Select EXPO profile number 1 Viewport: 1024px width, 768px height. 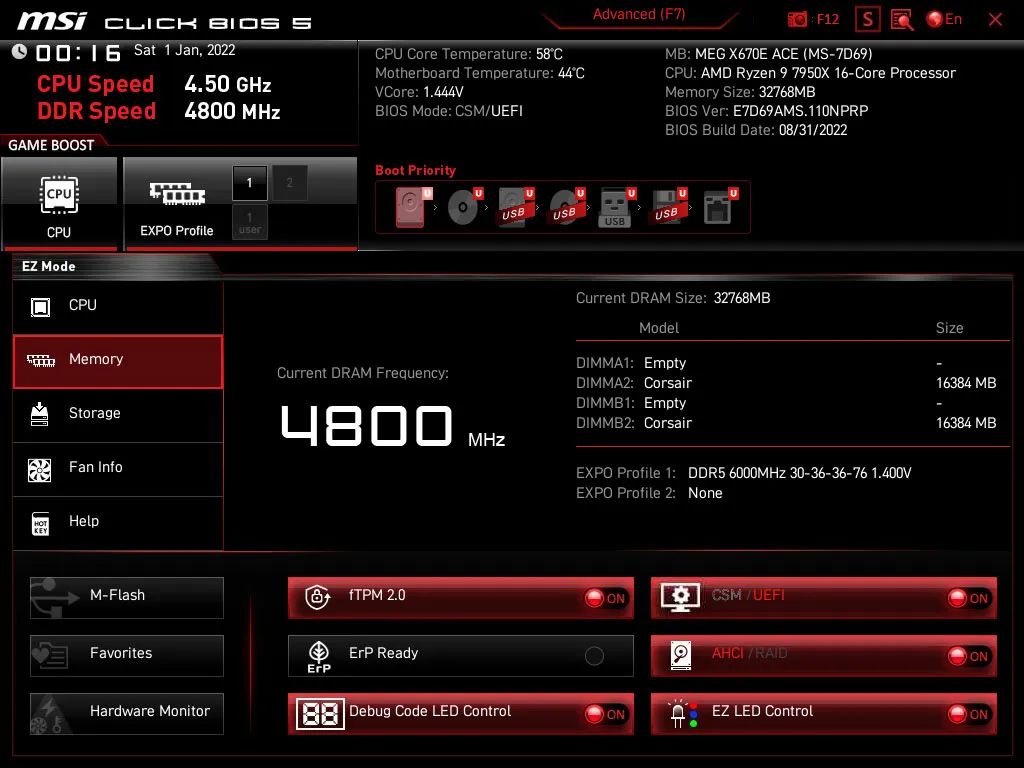[249, 183]
